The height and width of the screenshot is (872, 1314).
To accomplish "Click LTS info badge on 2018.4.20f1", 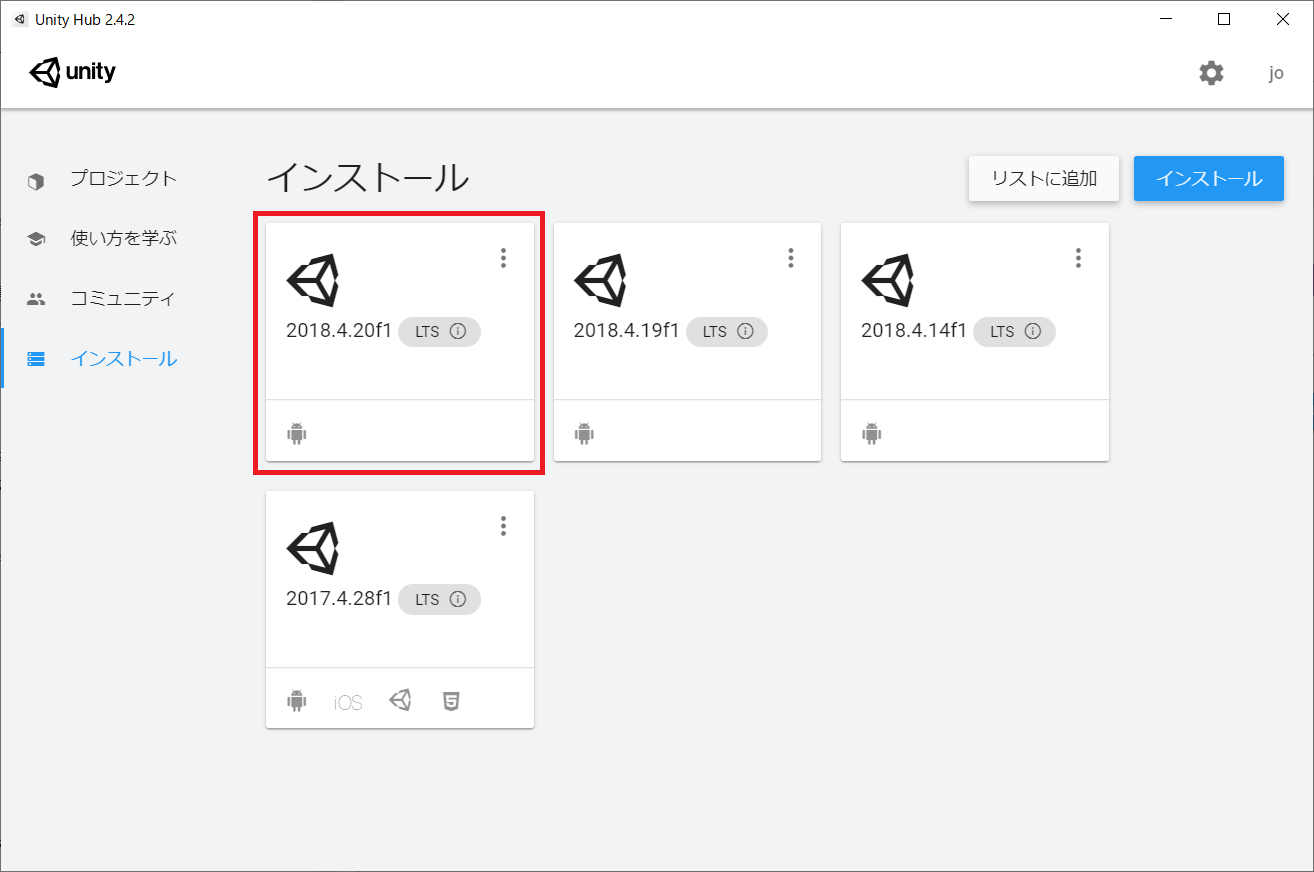I will tap(439, 332).
